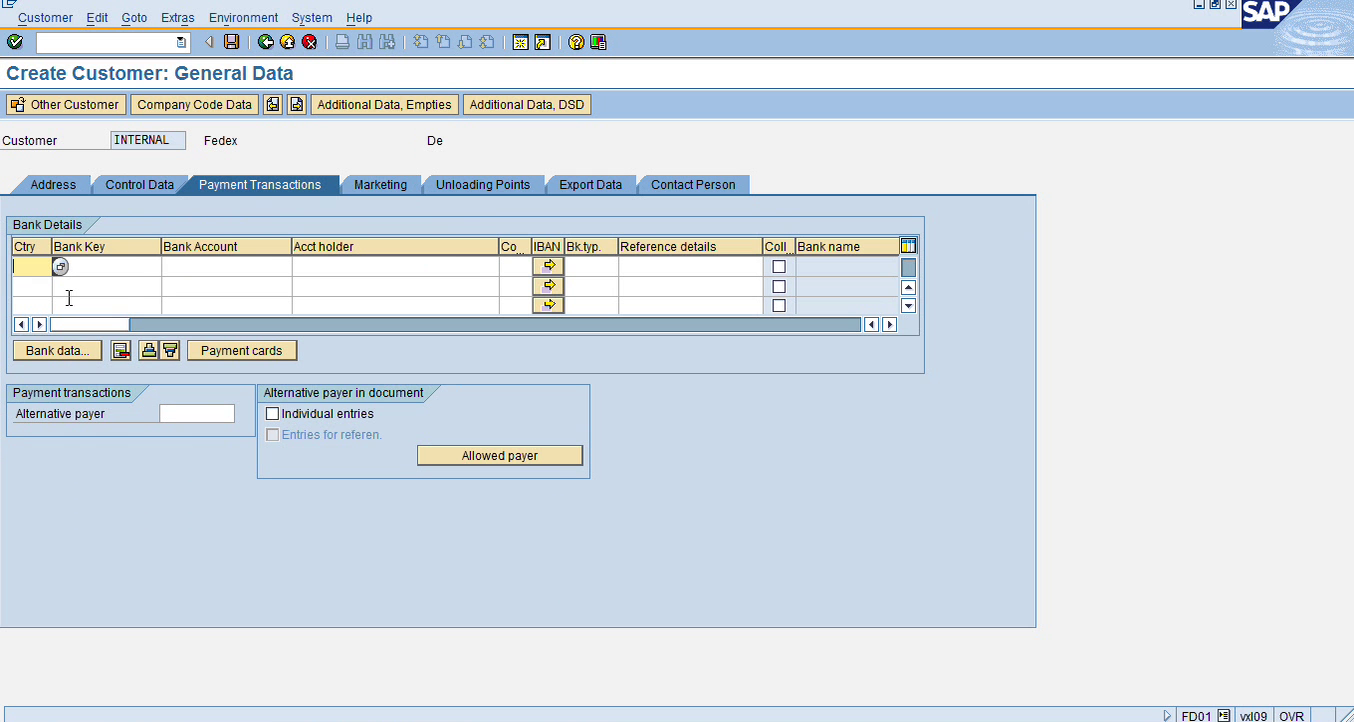Switch to the Control Data tab
The image size is (1354, 722).
[139, 185]
